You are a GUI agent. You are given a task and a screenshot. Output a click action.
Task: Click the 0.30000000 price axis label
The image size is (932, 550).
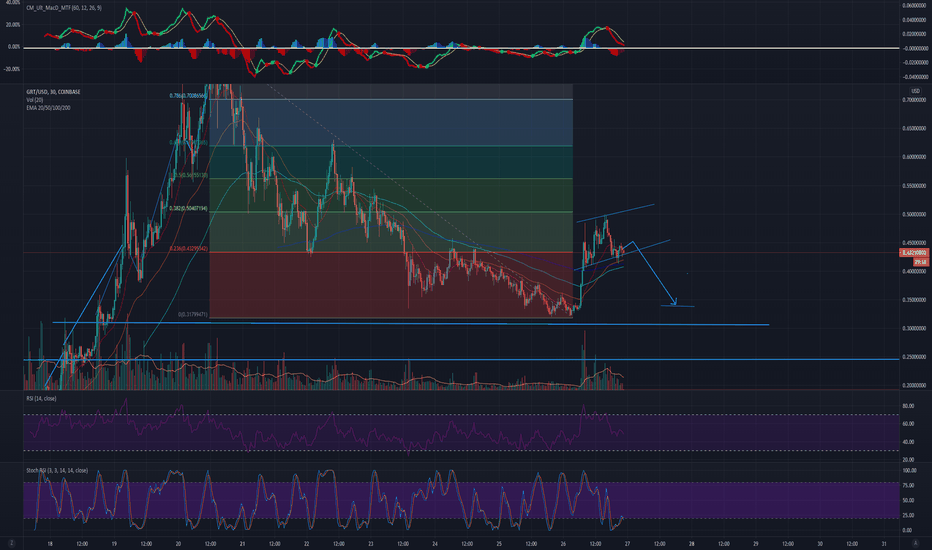(x=914, y=328)
